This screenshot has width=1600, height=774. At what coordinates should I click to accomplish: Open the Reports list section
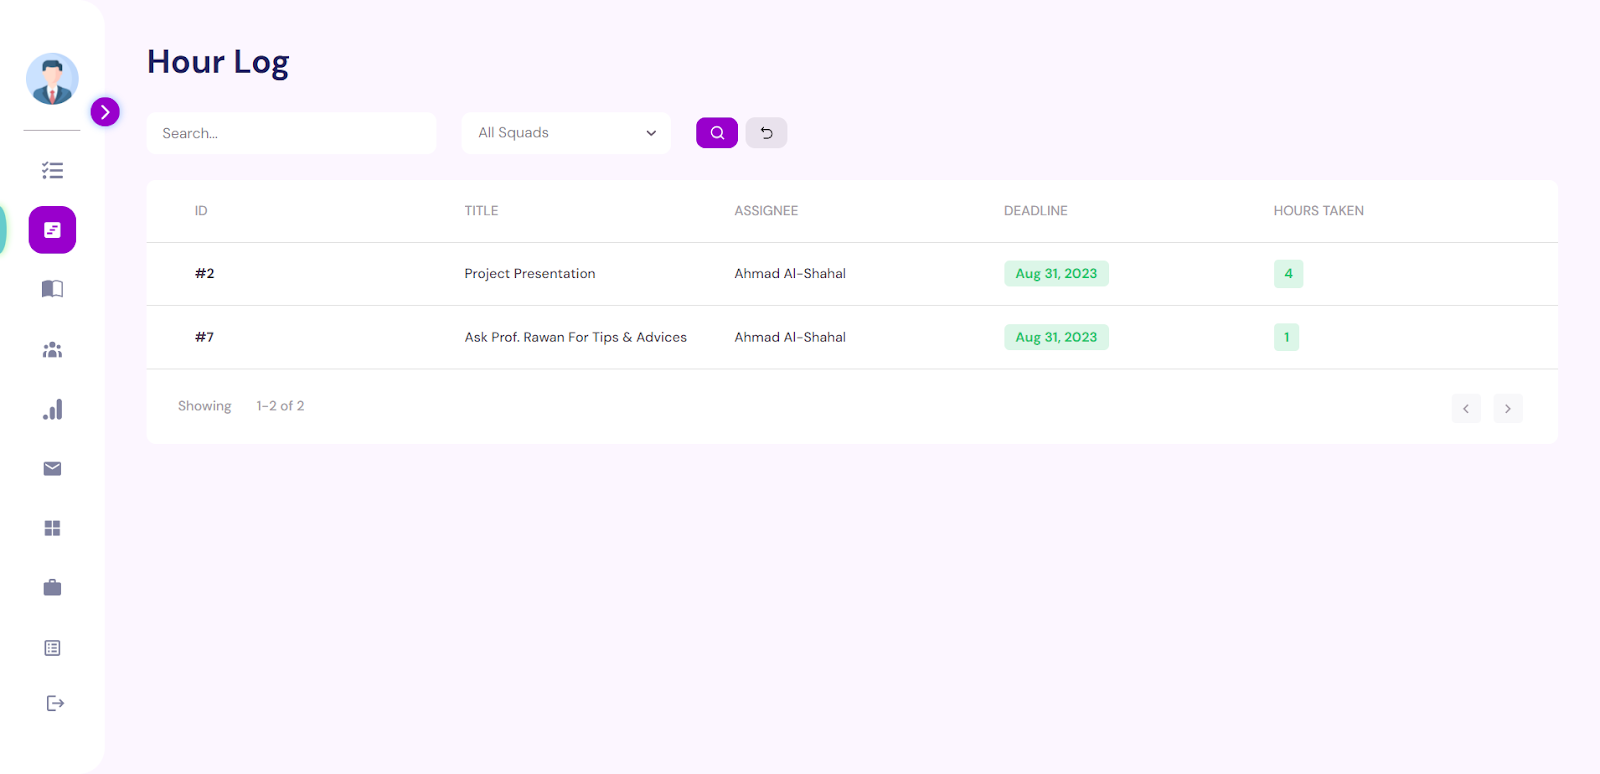(52, 647)
